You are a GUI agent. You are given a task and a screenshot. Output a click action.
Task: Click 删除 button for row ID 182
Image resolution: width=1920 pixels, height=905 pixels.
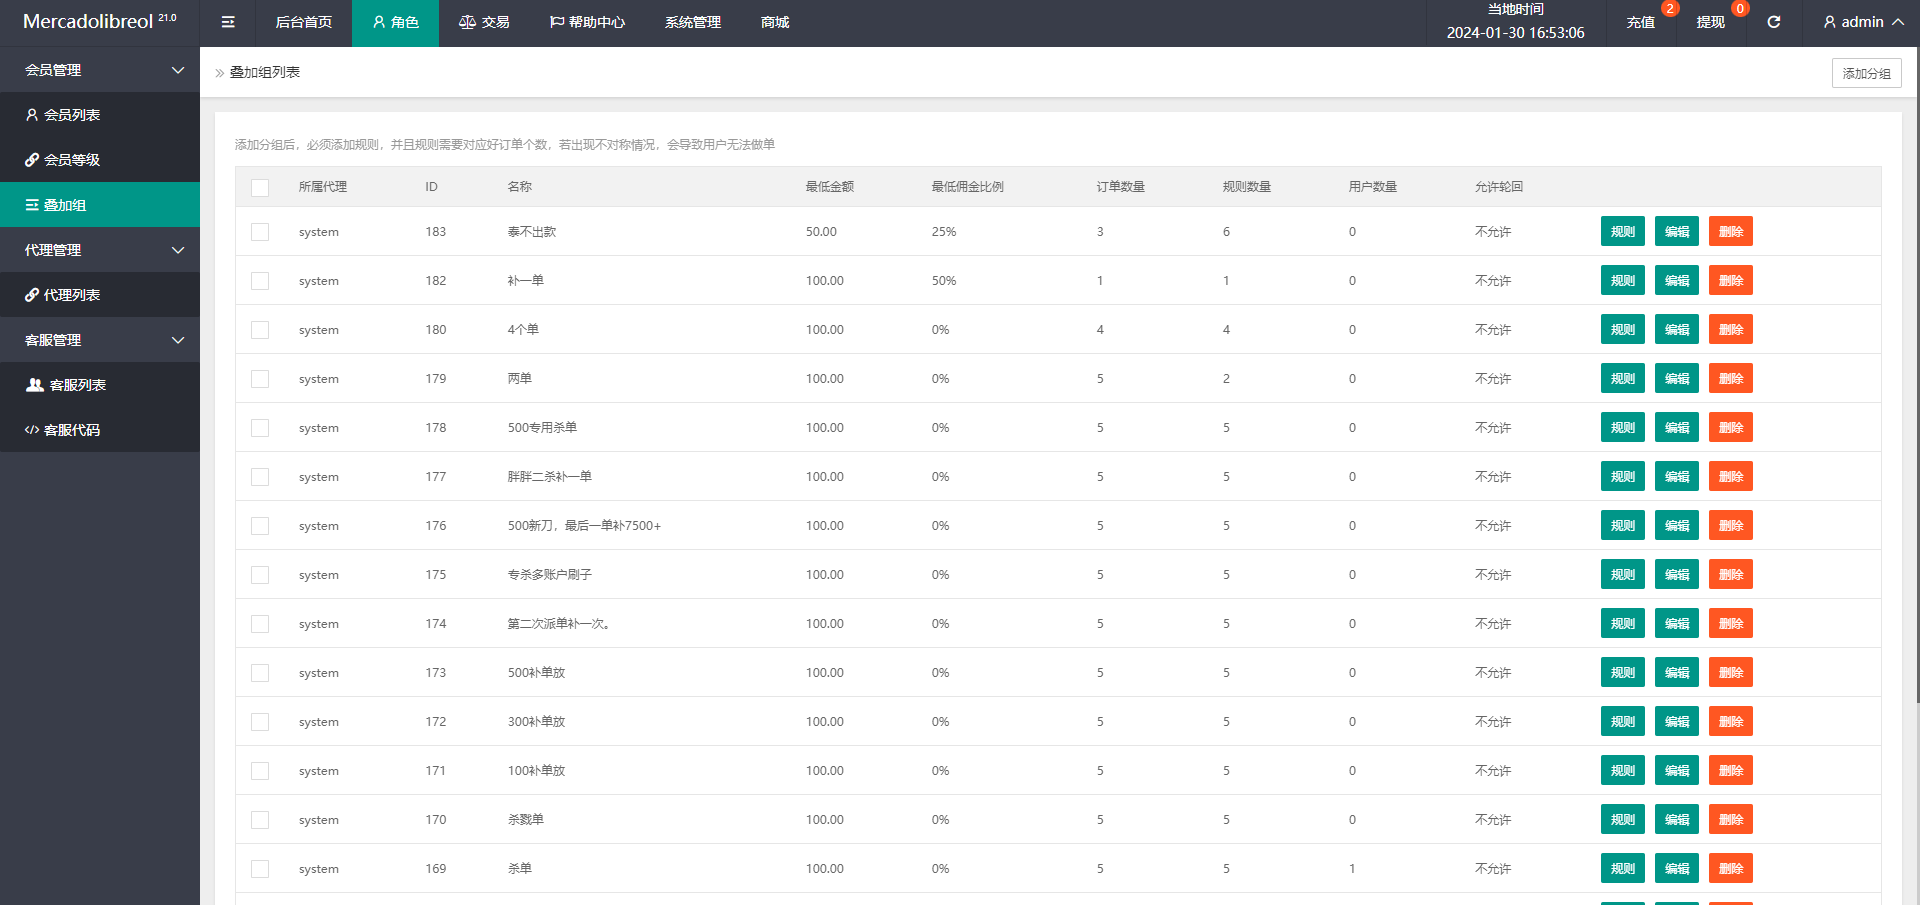click(x=1730, y=281)
